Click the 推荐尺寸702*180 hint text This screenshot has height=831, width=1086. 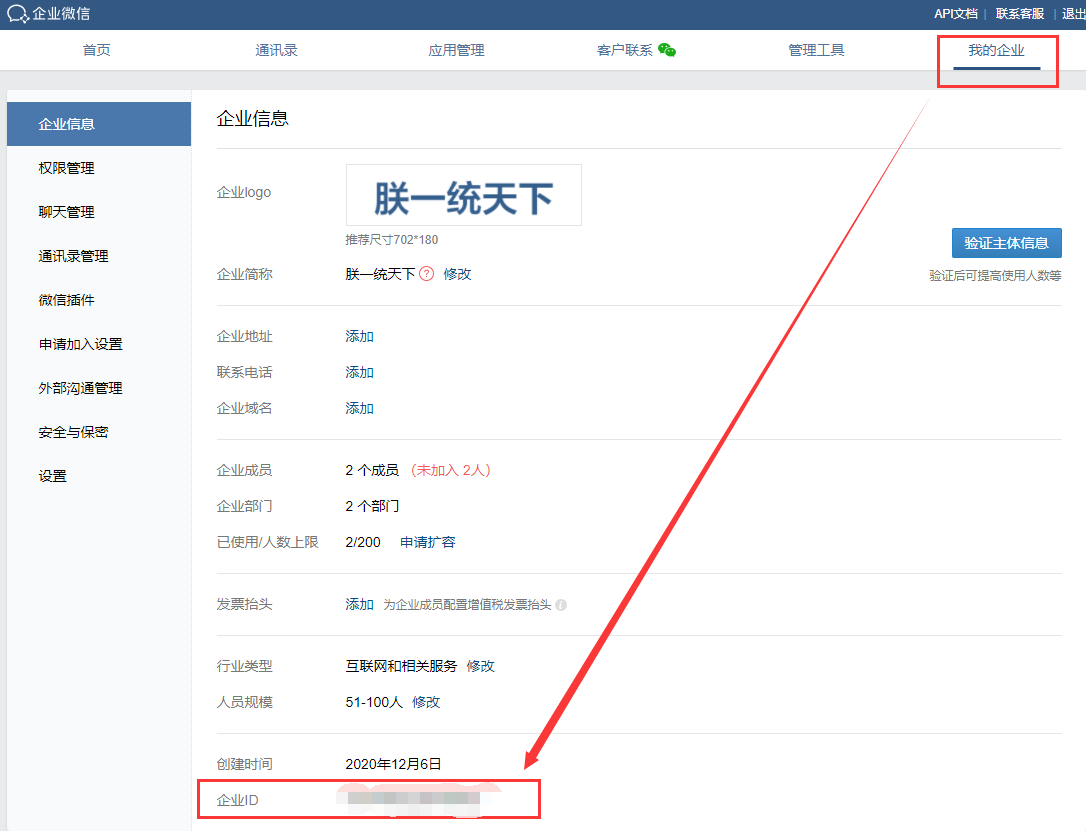point(392,240)
